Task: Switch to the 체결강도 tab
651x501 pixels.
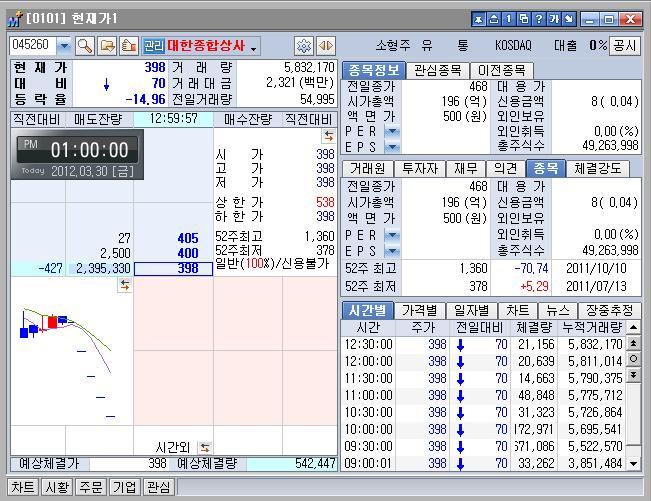Action: tap(598, 169)
